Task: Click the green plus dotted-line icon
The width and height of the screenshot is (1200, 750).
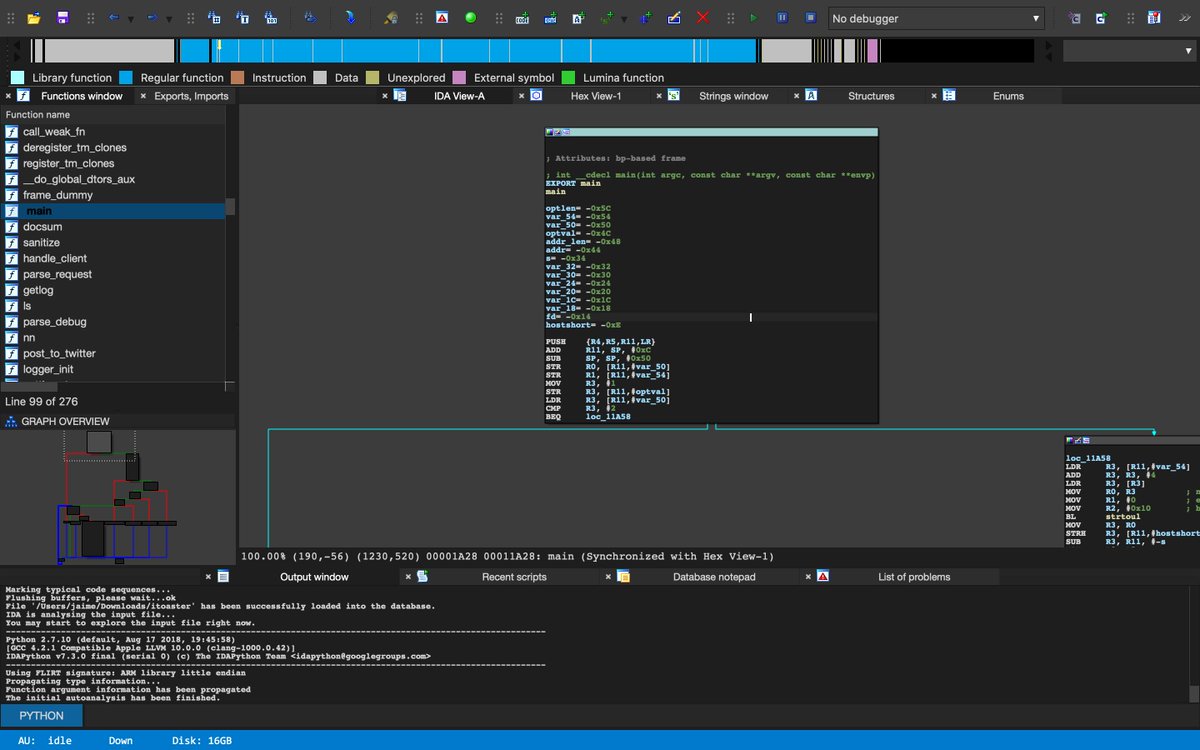Action: pos(607,18)
